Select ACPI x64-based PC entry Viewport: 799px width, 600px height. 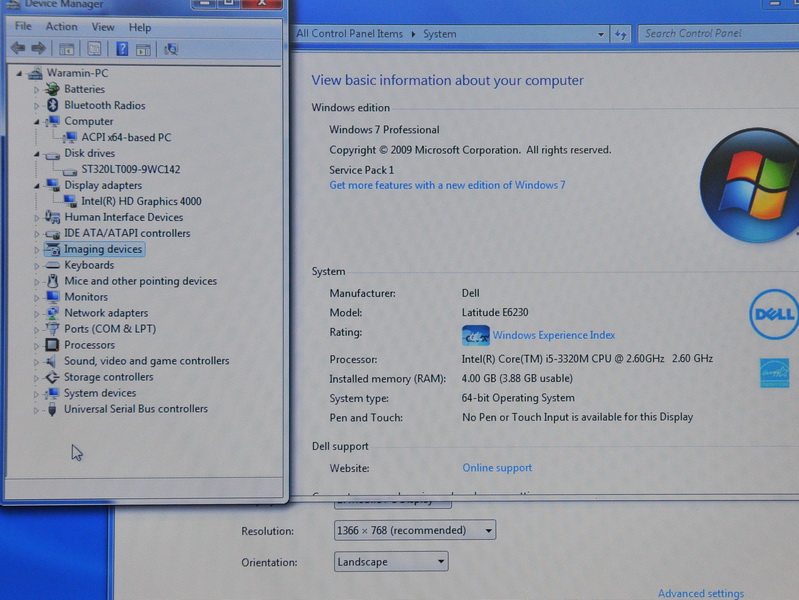(x=126, y=138)
